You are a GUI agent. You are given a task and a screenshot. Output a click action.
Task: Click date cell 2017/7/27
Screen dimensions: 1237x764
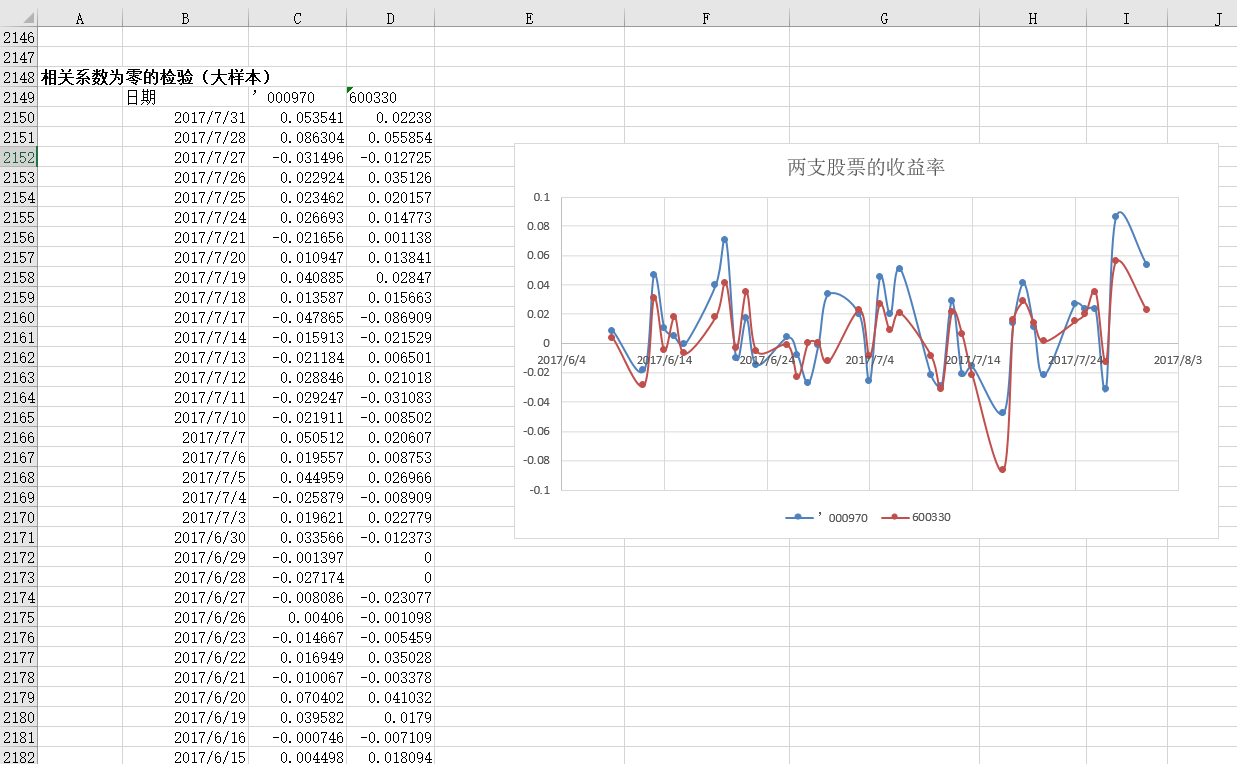(186, 157)
